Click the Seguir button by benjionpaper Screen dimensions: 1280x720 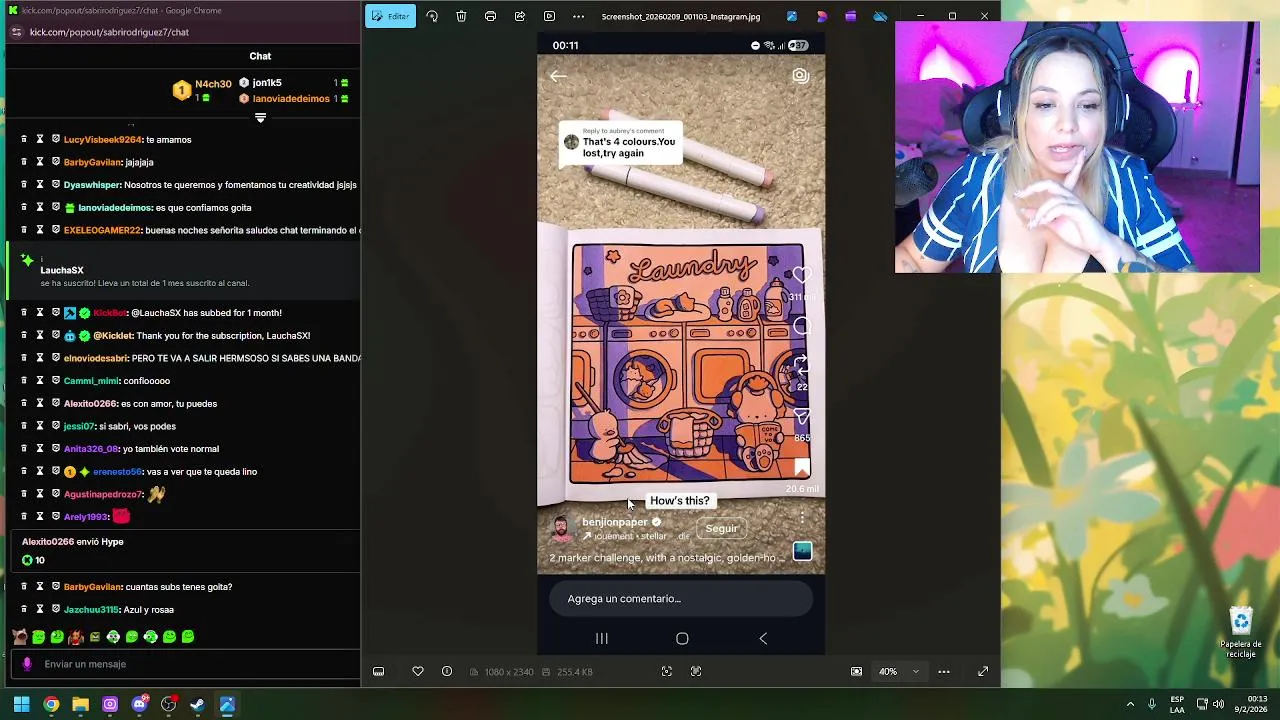point(721,529)
